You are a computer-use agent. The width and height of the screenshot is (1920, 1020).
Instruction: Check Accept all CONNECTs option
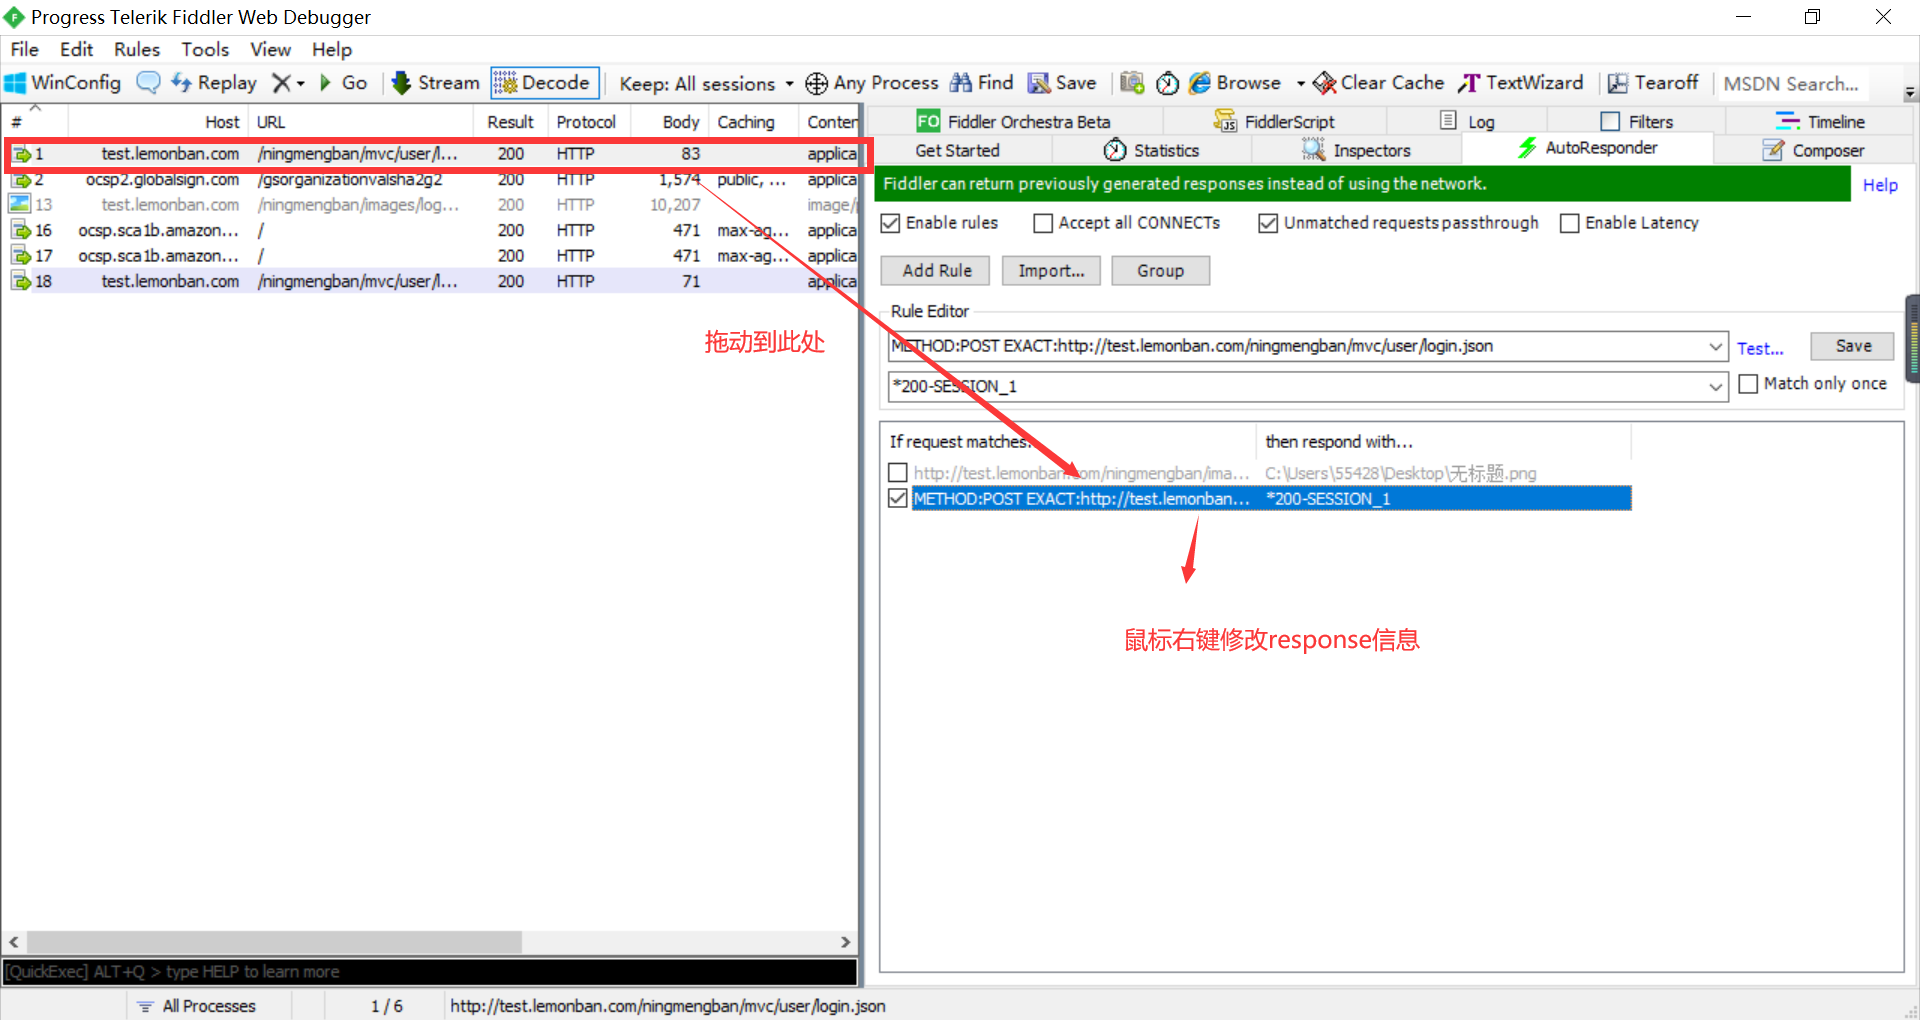pos(1043,223)
